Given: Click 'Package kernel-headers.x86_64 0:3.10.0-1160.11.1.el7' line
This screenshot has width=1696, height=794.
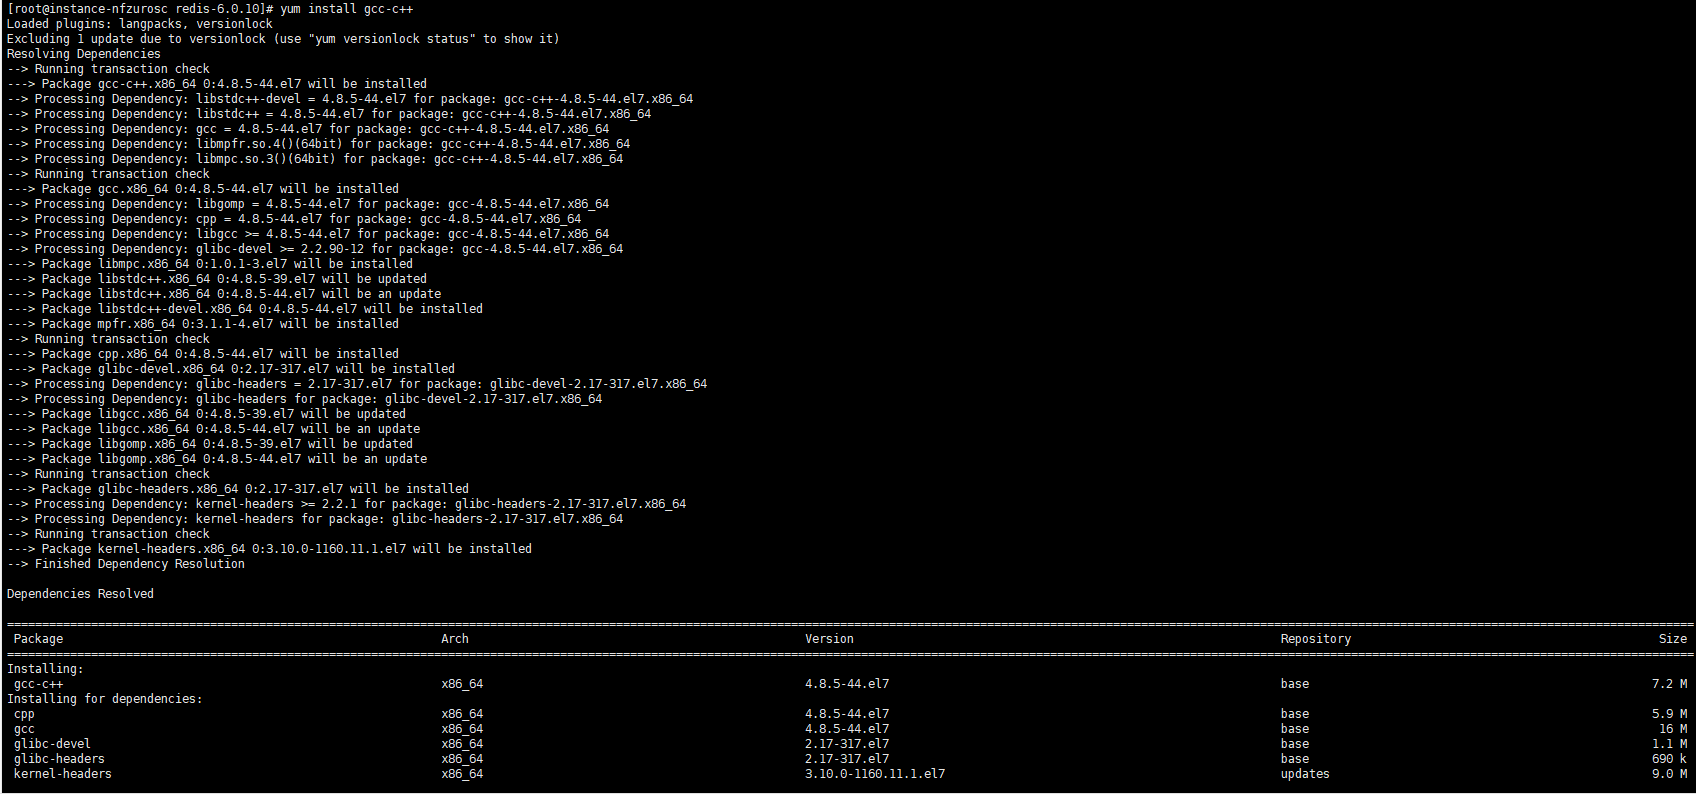Looking at the screenshot, I should click(269, 549).
